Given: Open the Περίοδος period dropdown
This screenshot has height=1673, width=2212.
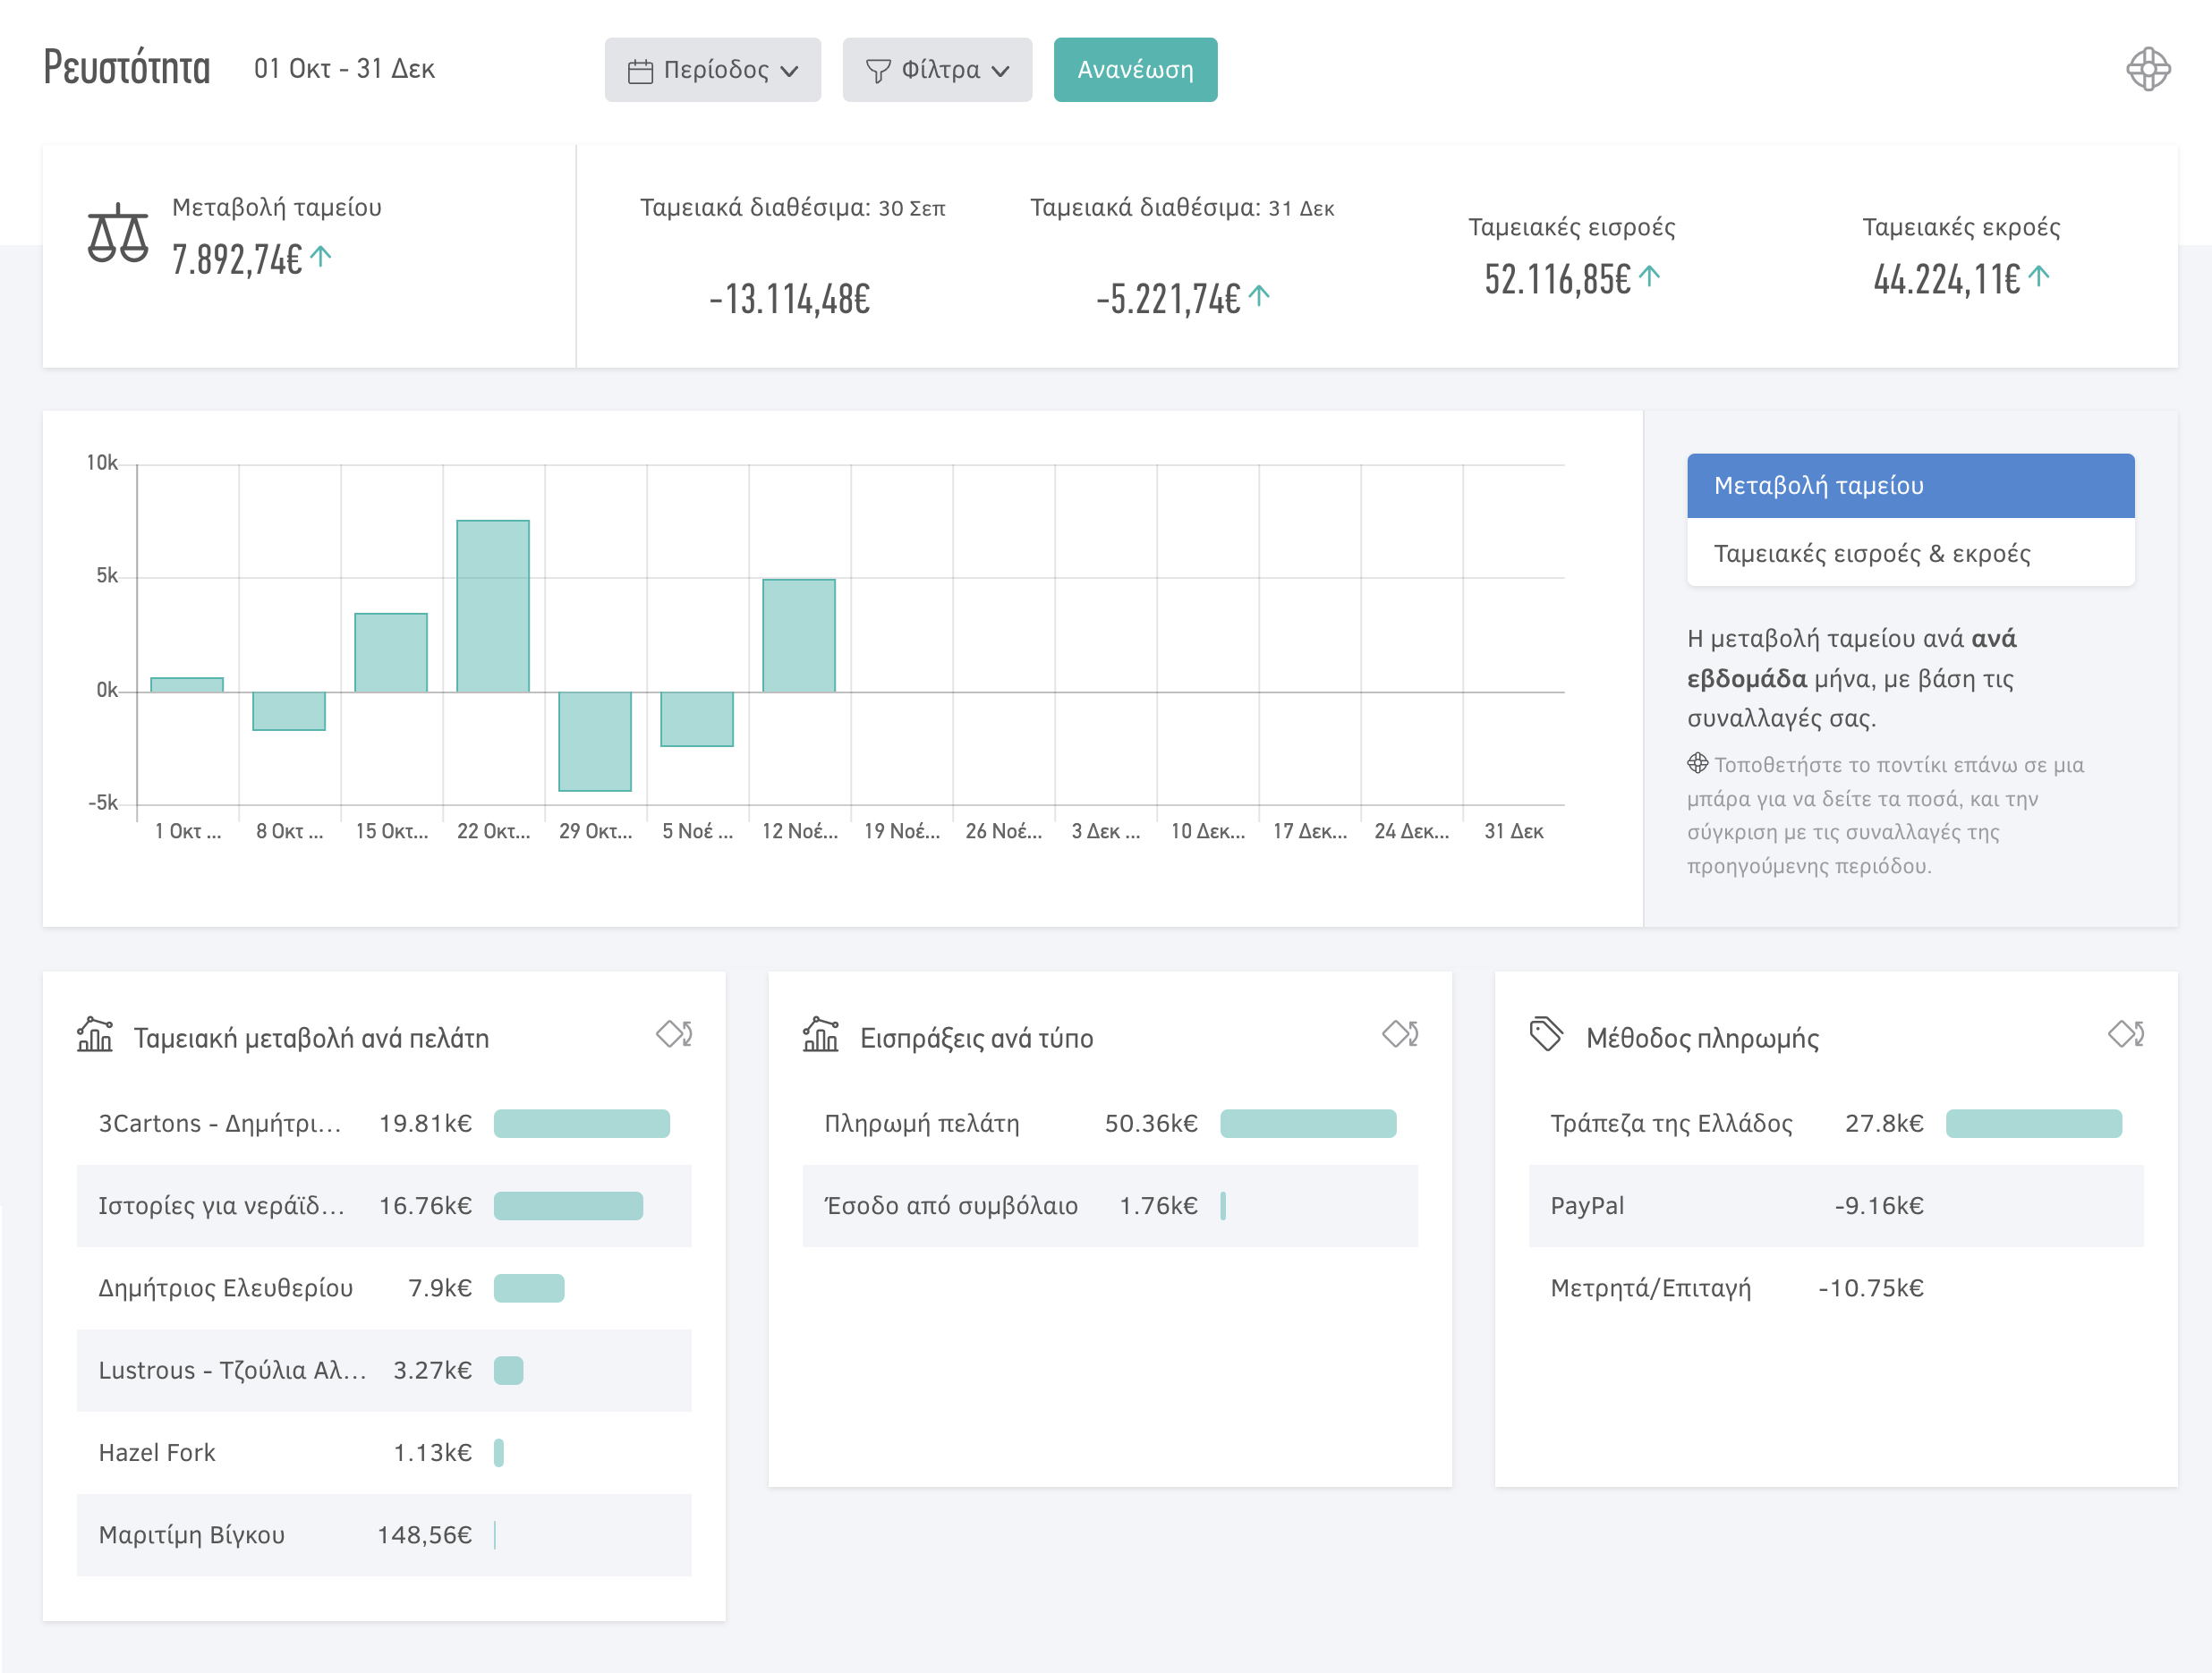Looking at the screenshot, I should [713, 70].
